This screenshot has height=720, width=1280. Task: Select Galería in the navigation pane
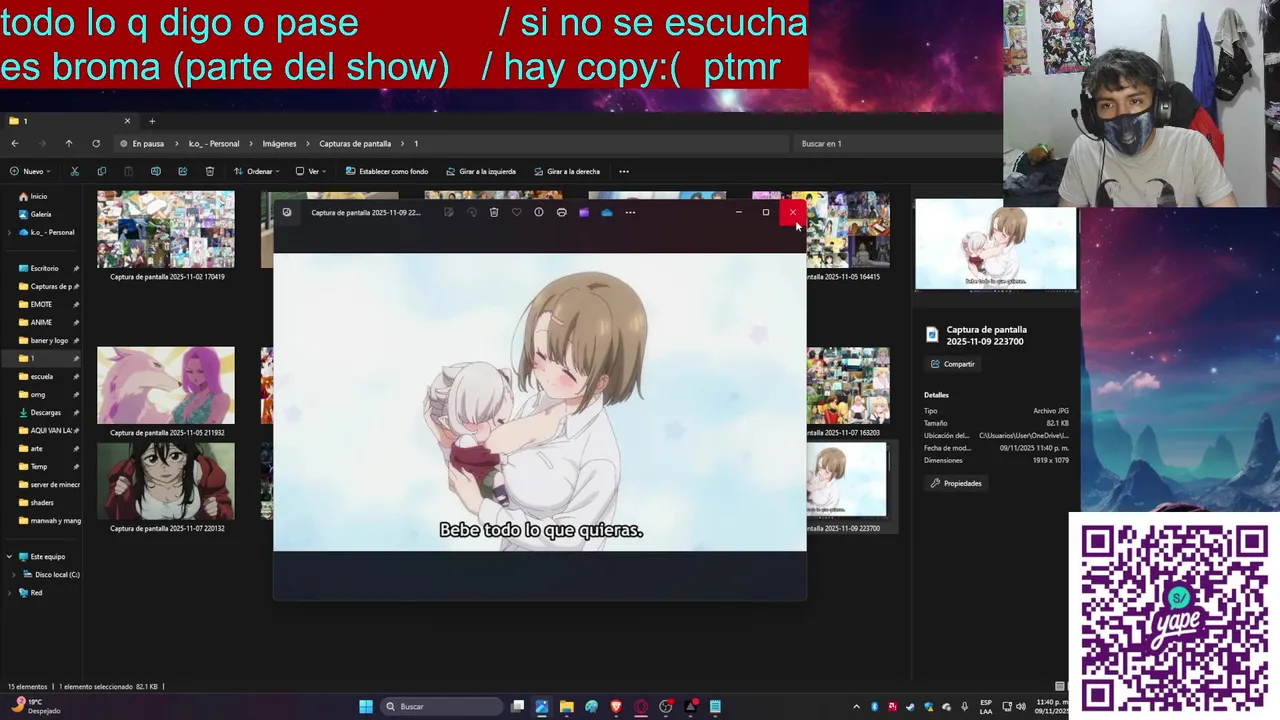[40, 214]
